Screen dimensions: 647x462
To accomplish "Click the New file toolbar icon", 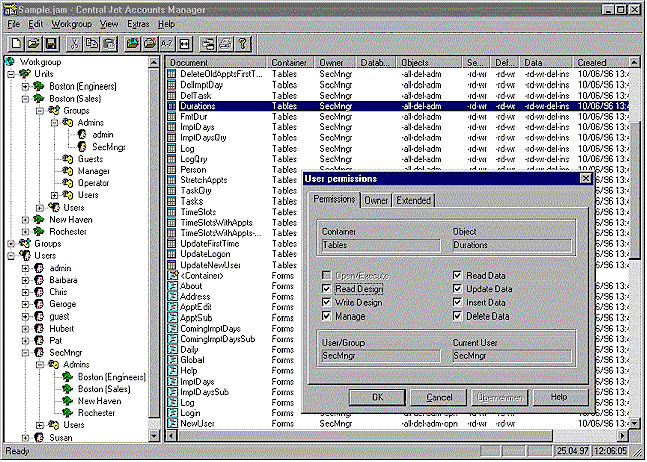I will tap(16, 43).
